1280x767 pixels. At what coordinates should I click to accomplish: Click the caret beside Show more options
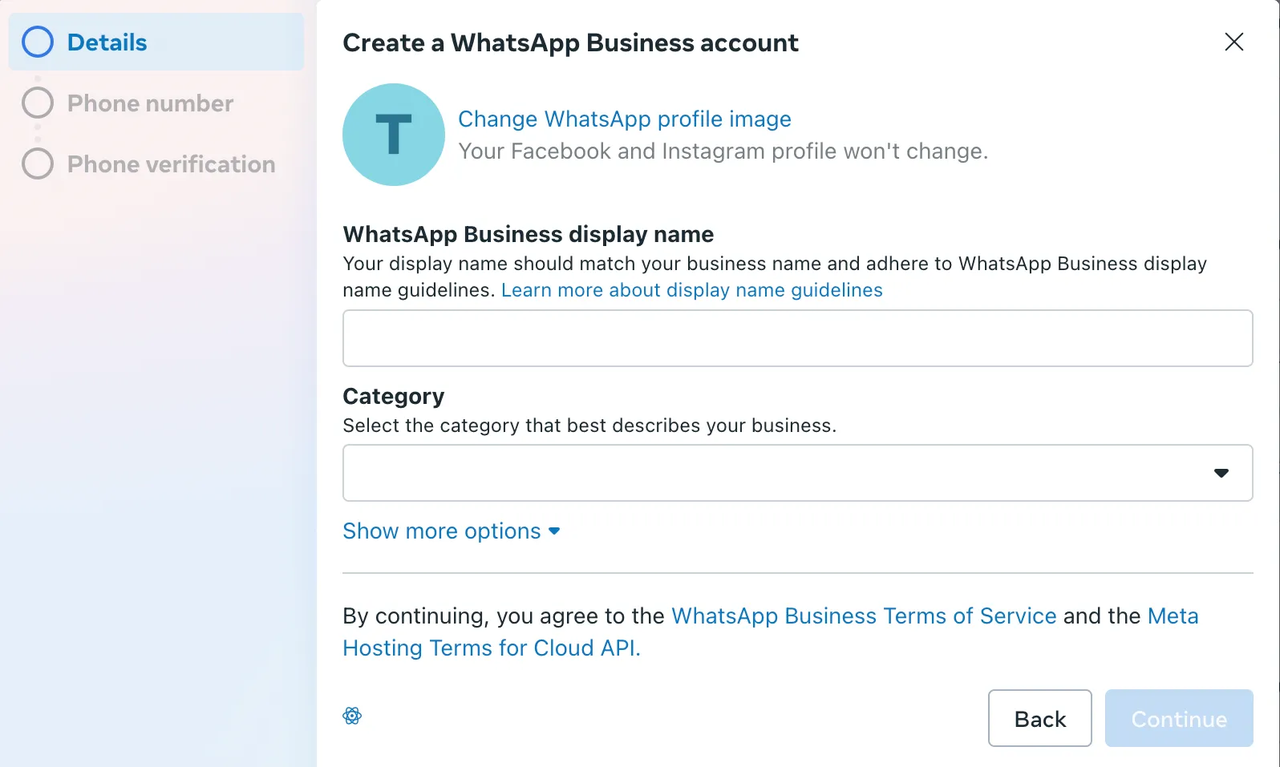tap(554, 531)
